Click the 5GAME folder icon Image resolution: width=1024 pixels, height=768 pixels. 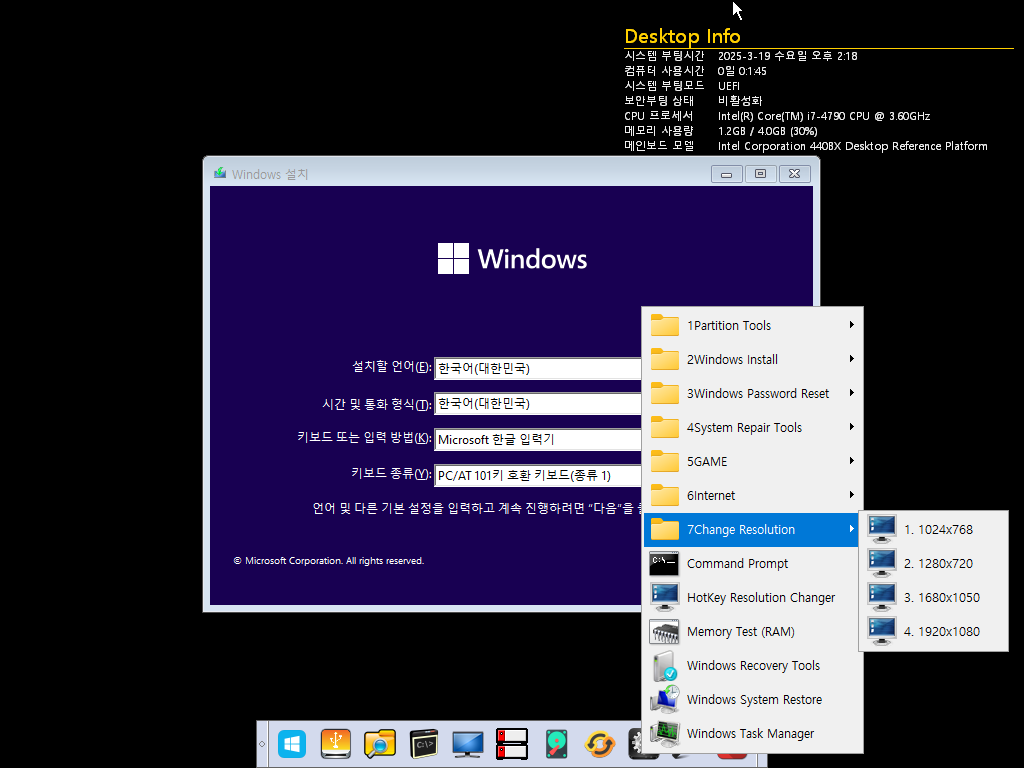(665, 461)
